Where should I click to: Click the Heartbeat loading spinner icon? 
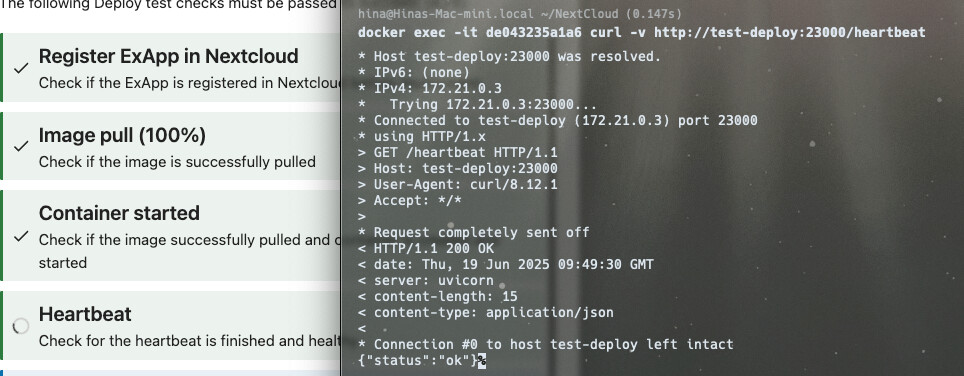(x=21, y=326)
